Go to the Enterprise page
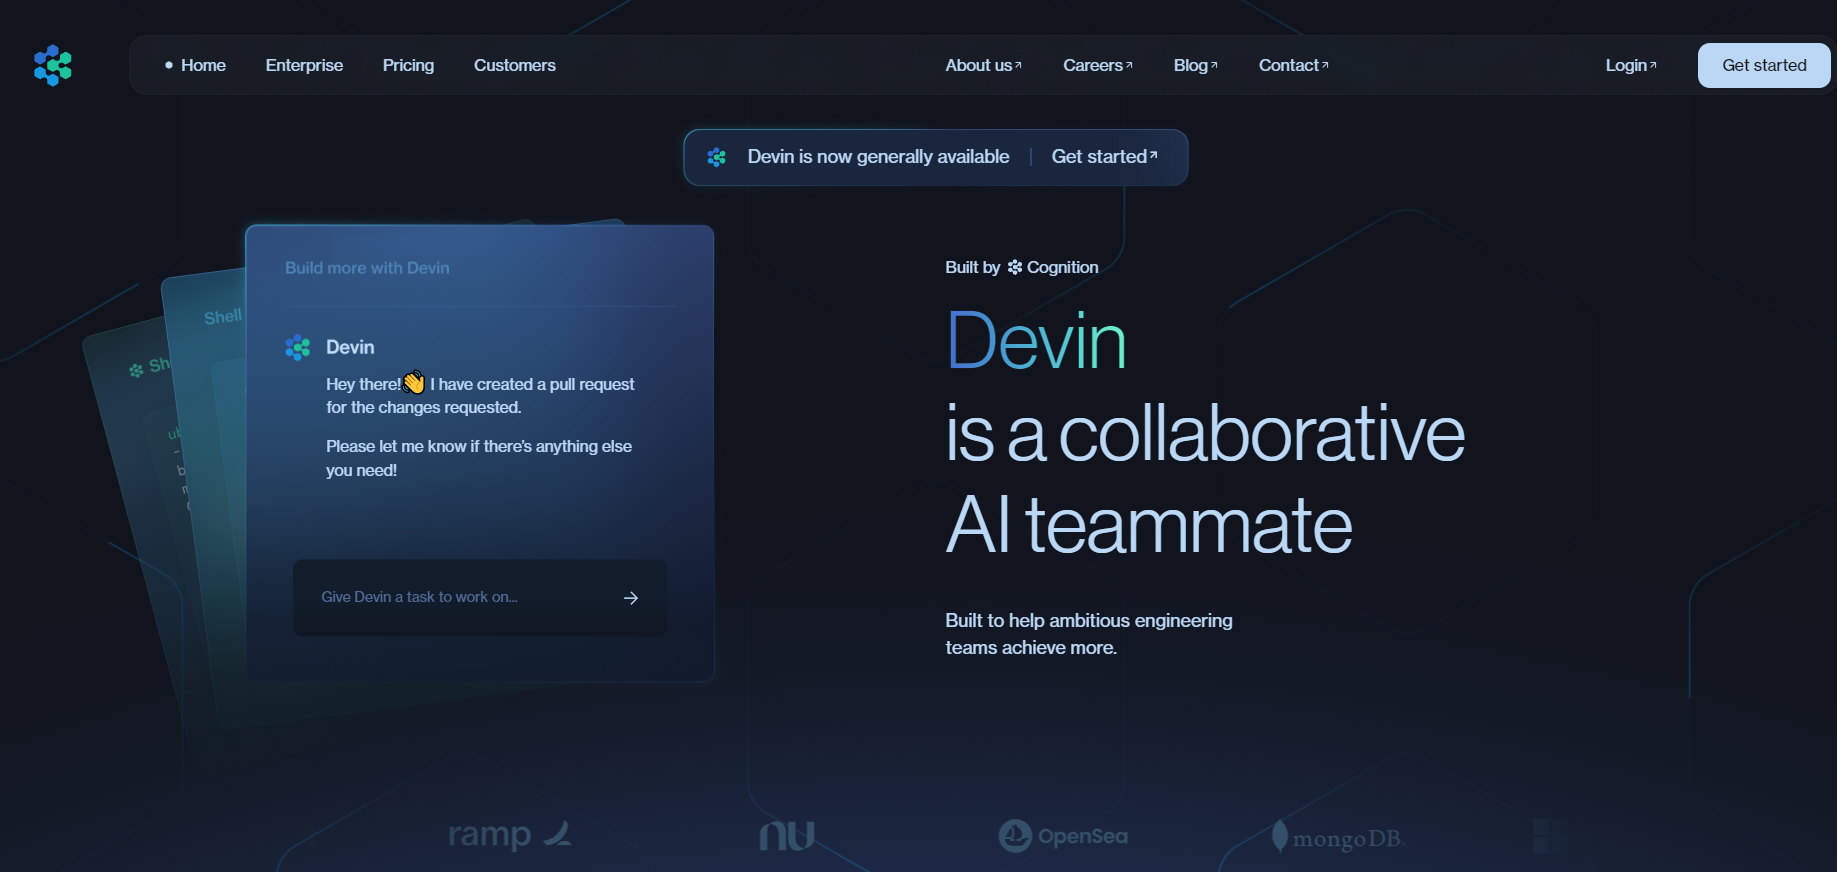The image size is (1837, 872). pos(304,65)
